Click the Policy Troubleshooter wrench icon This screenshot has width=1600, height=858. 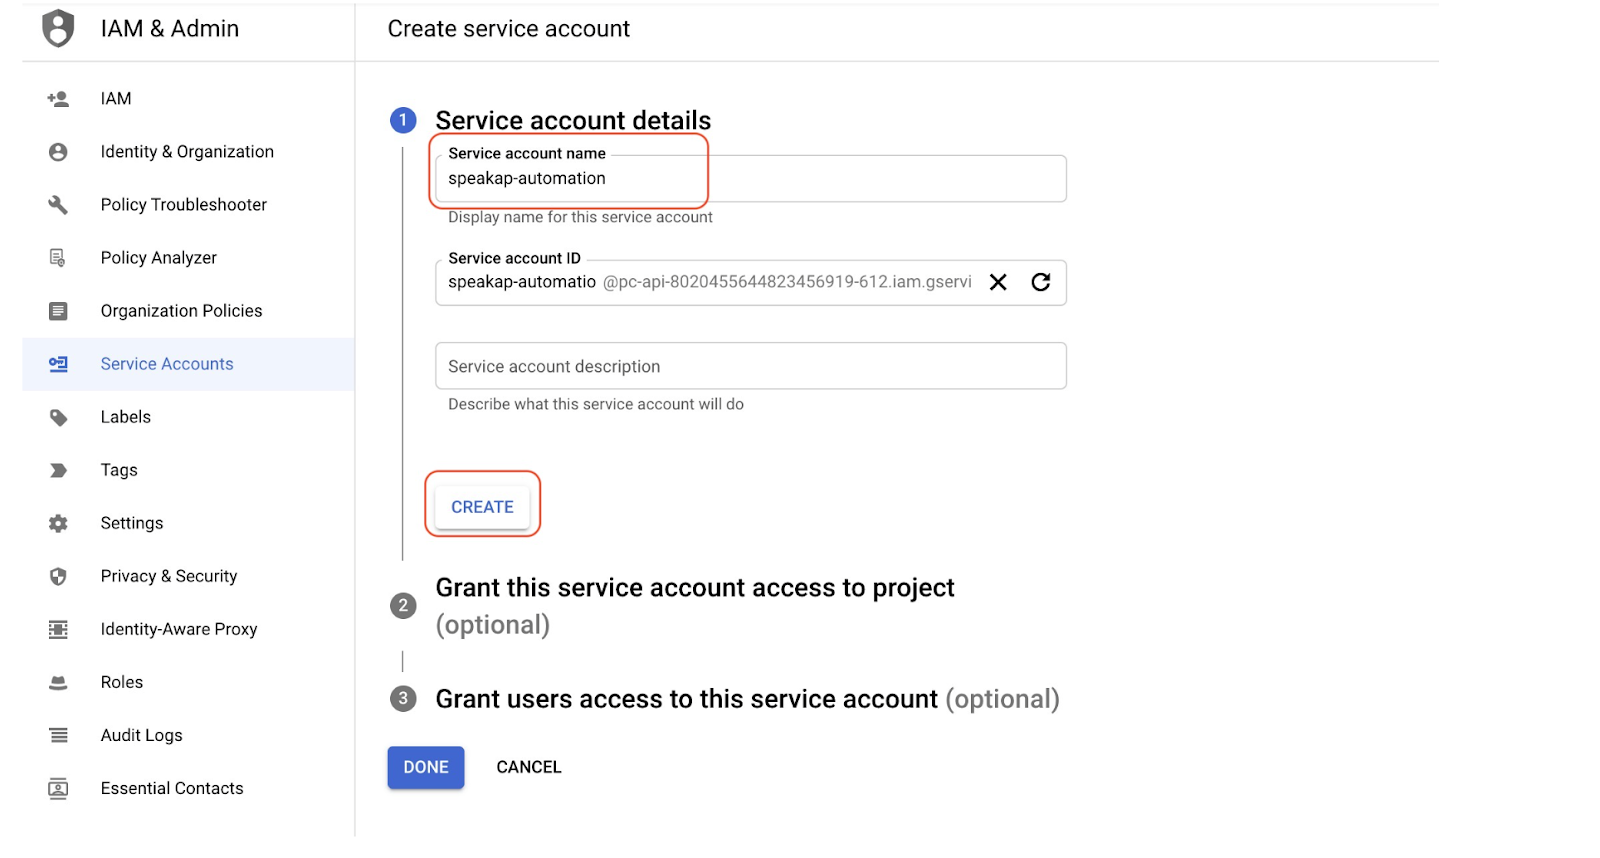(x=58, y=205)
